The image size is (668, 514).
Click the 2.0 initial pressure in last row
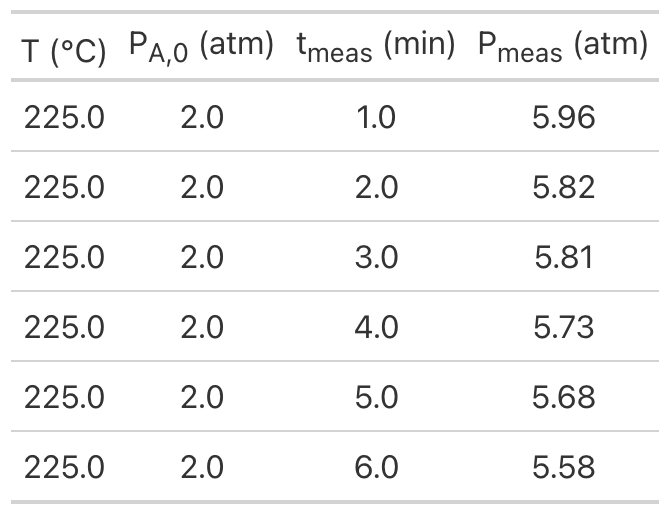point(202,467)
